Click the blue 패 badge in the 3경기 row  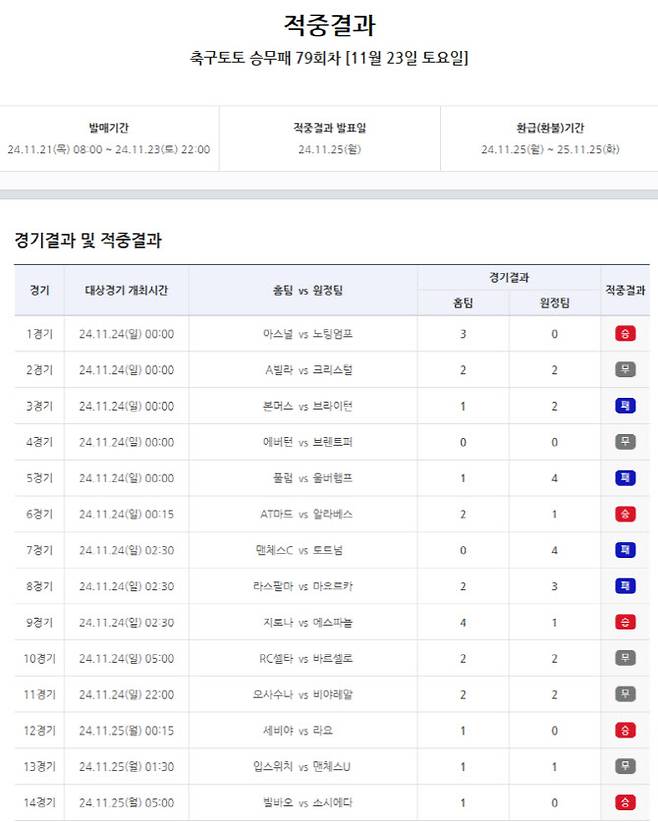625,406
